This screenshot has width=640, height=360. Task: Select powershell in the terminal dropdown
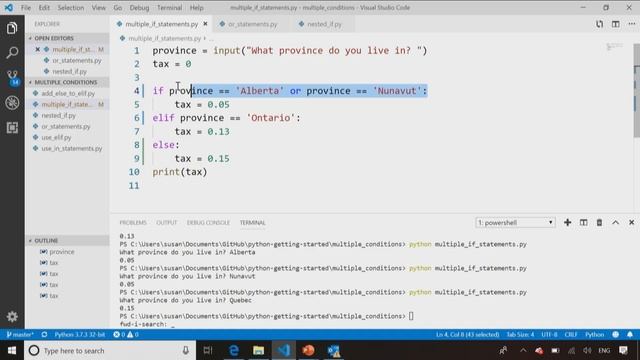point(515,222)
